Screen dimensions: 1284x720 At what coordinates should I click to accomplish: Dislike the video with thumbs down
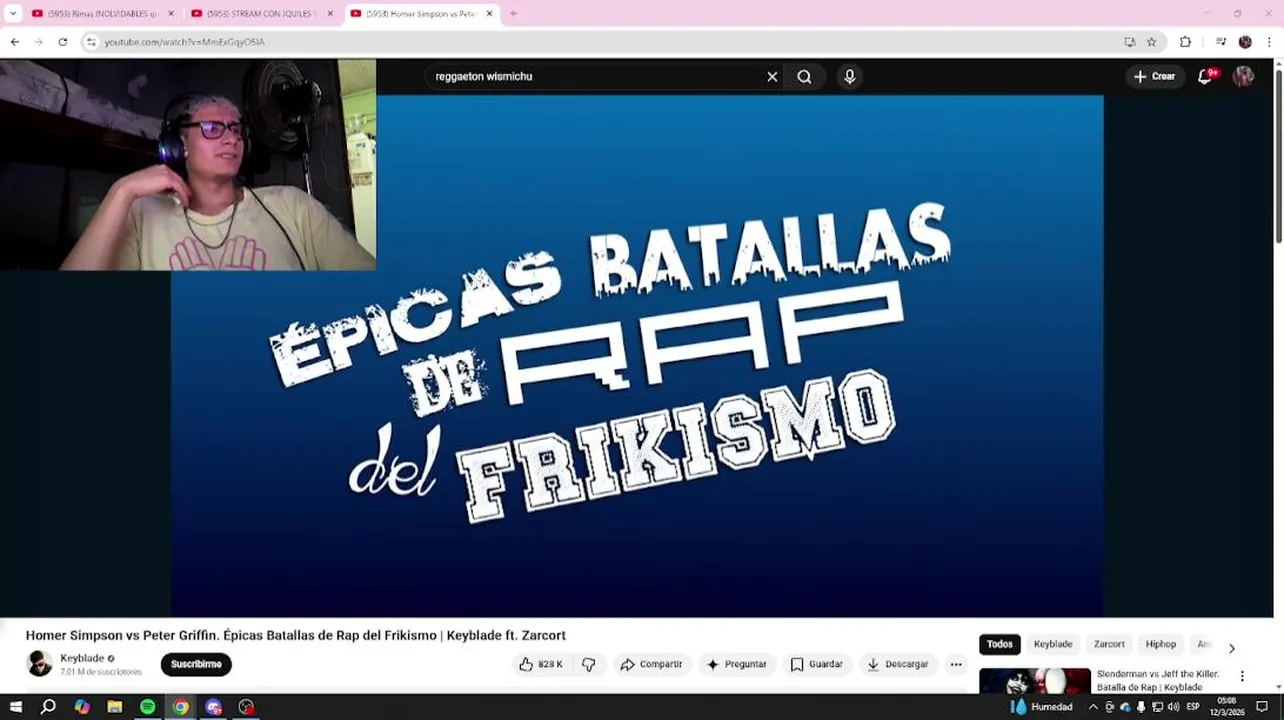click(x=589, y=664)
